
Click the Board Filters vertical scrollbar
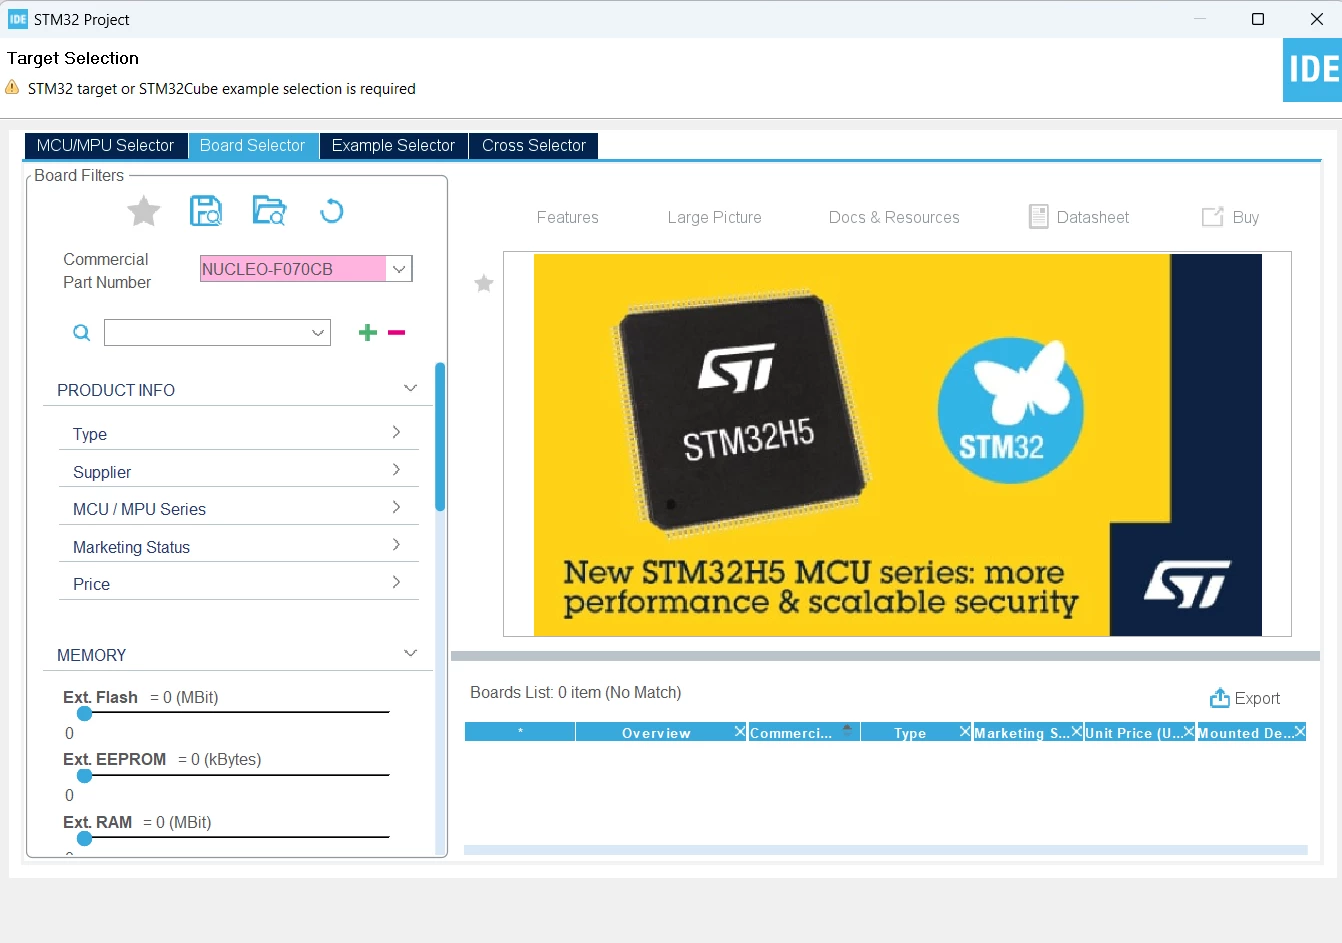click(440, 437)
